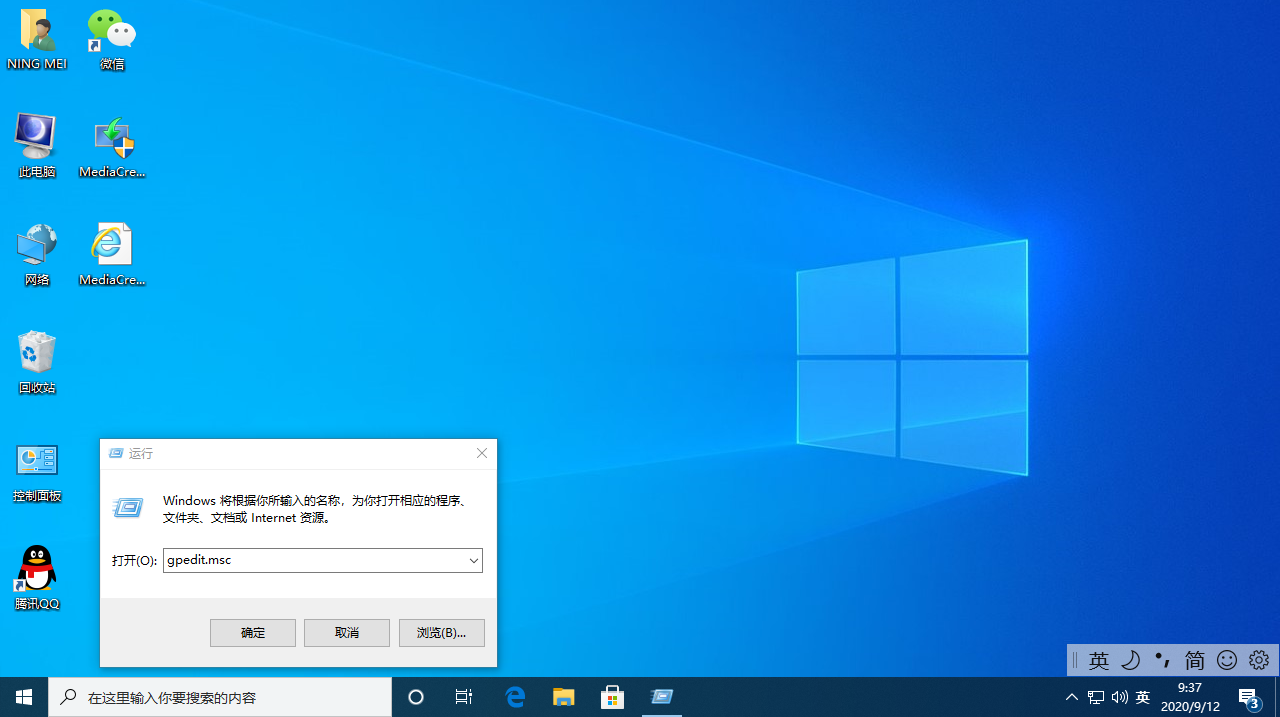Click 确定 to run gpedit.msc
The image size is (1280, 717).
(252, 632)
